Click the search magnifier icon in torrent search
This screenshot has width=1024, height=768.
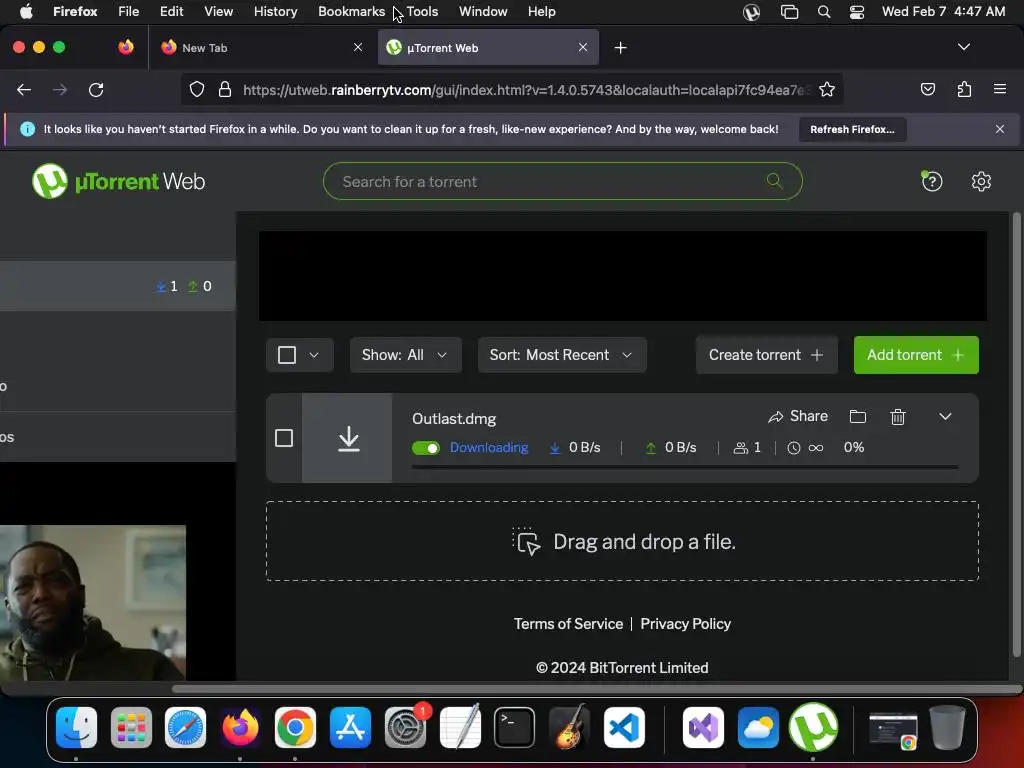(775, 181)
